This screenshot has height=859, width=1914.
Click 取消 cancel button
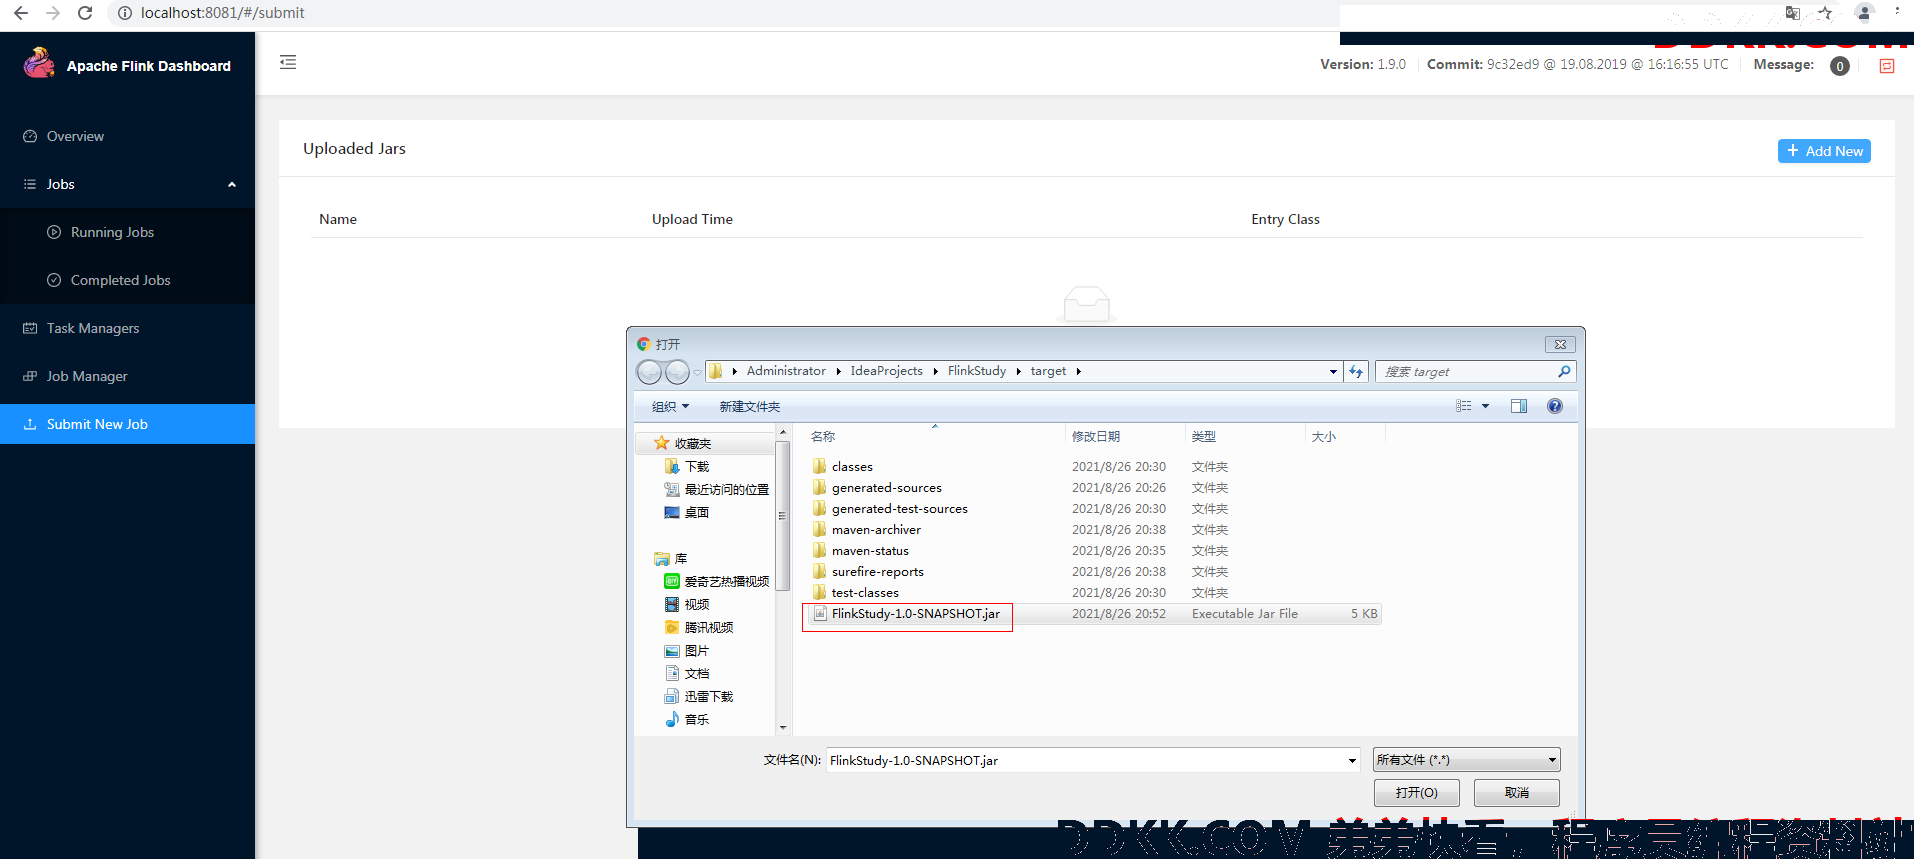1516,793
